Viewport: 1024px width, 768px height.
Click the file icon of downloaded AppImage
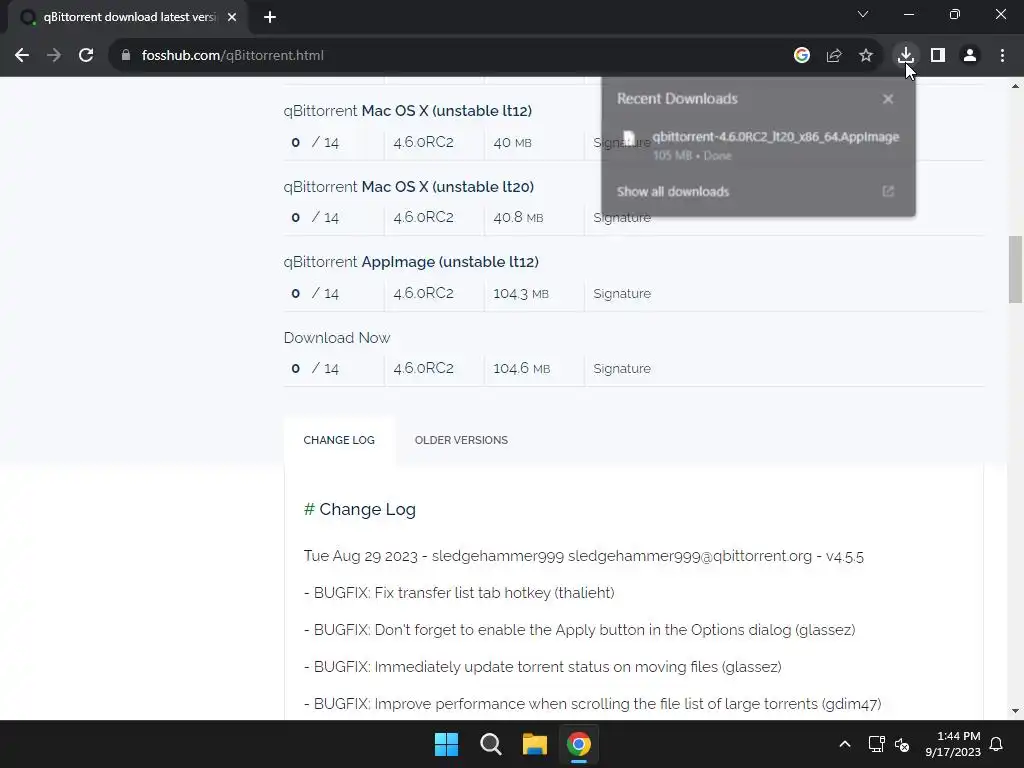click(628, 138)
